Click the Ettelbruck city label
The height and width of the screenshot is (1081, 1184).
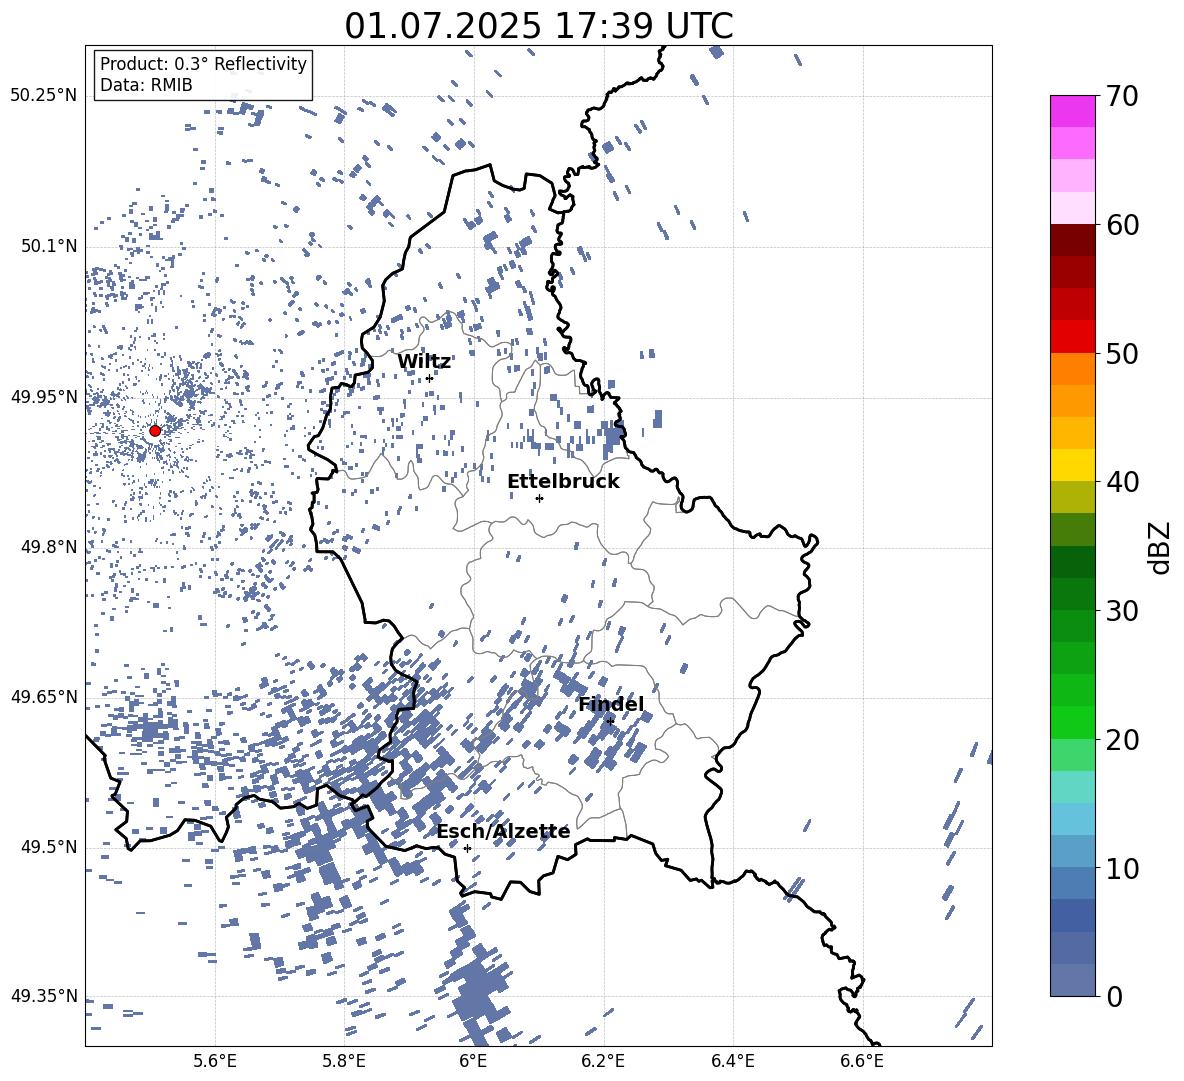click(x=563, y=482)
